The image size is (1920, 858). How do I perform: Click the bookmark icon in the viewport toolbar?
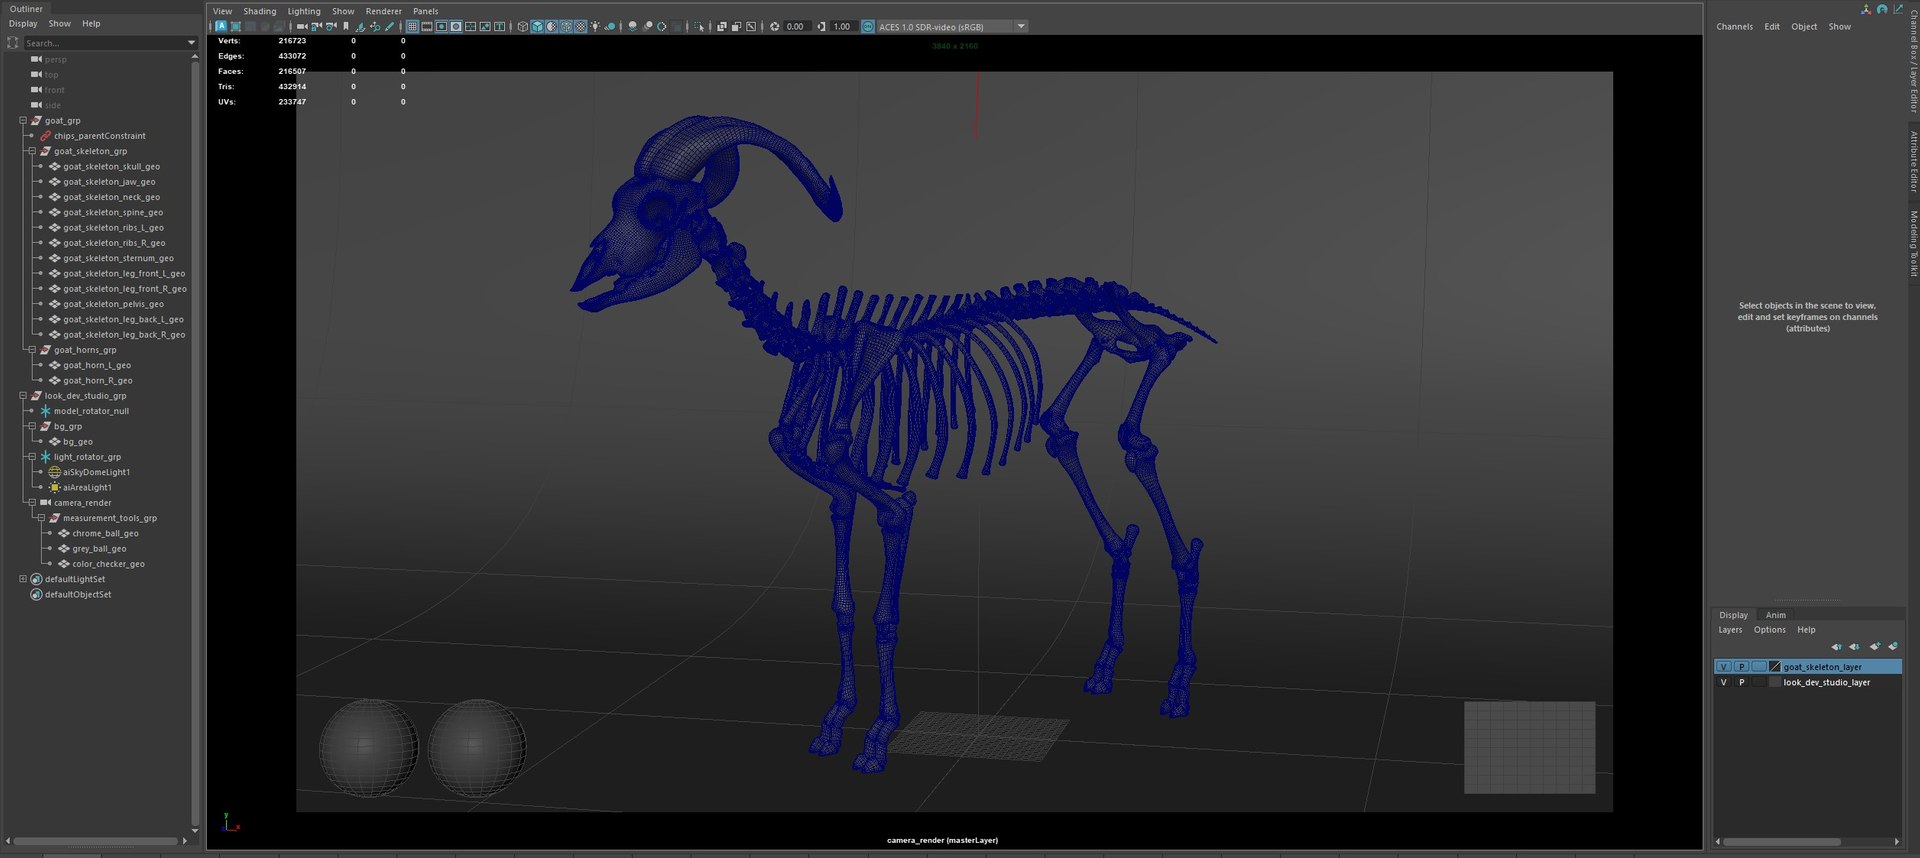tap(346, 26)
